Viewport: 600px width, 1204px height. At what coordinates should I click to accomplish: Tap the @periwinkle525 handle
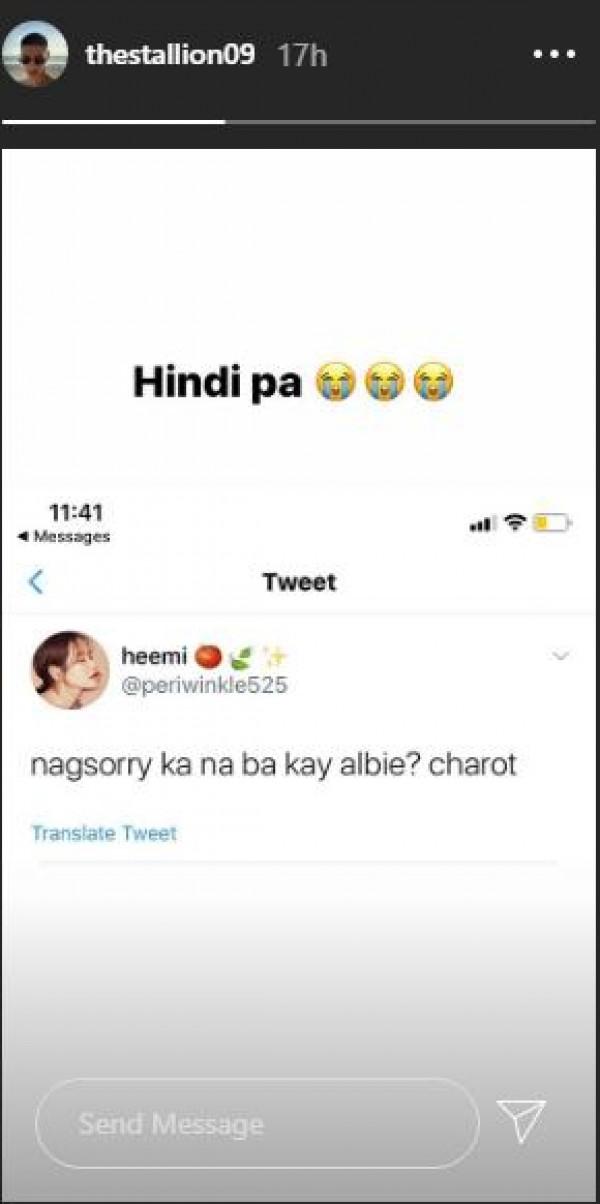[204, 686]
